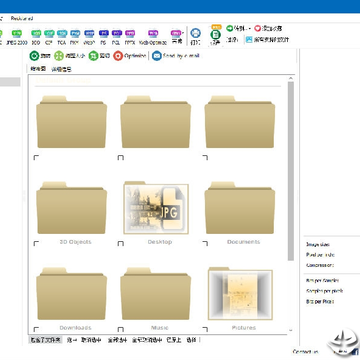Click the Samples per pixel label
The width and height of the screenshot is (360, 360).
click(324, 291)
